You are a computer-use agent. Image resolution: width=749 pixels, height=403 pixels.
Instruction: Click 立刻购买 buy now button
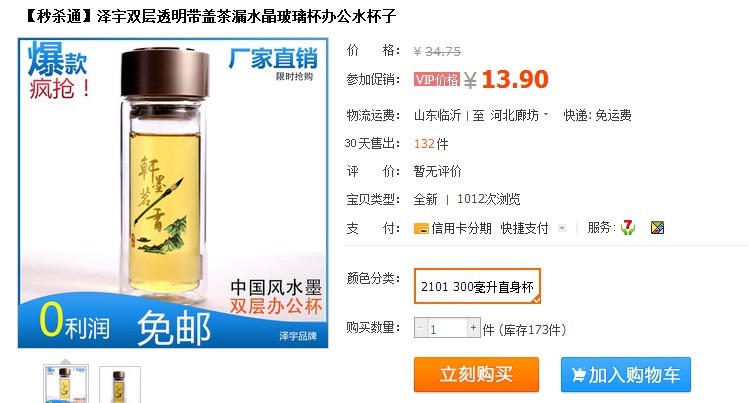pos(476,374)
